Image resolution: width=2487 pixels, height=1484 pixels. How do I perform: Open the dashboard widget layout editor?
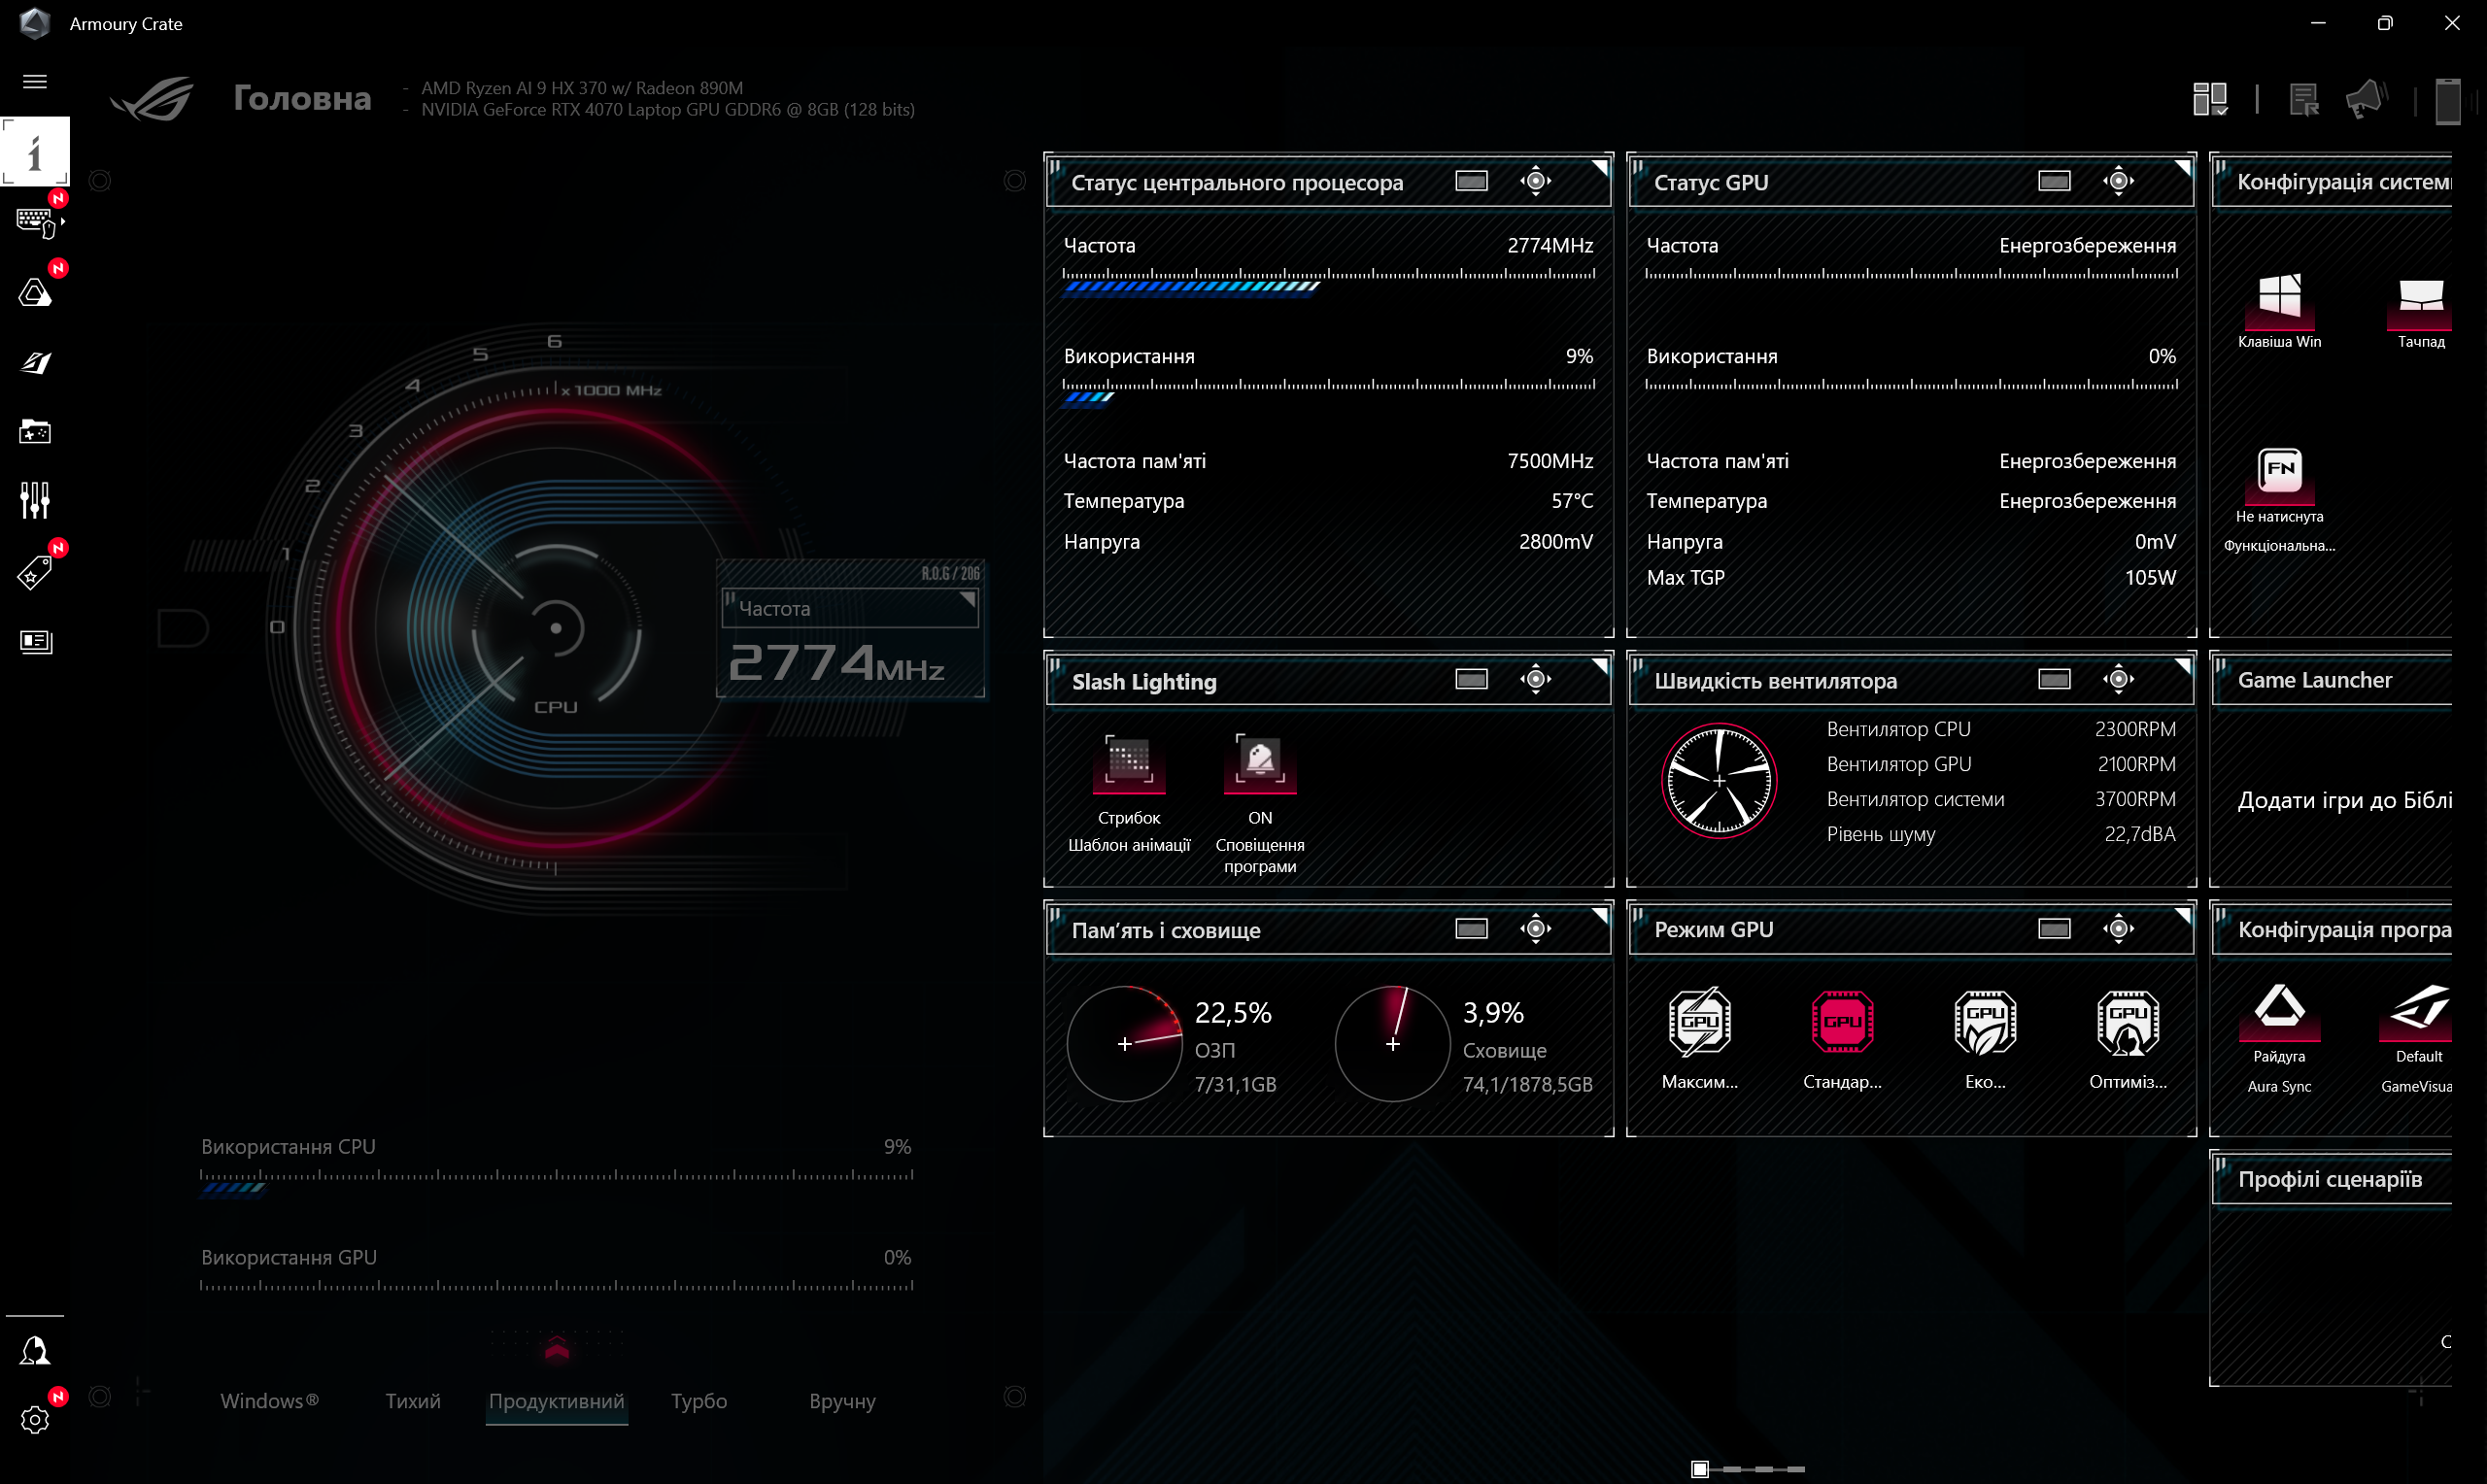pyautogui.click(x=2211, y=97)
